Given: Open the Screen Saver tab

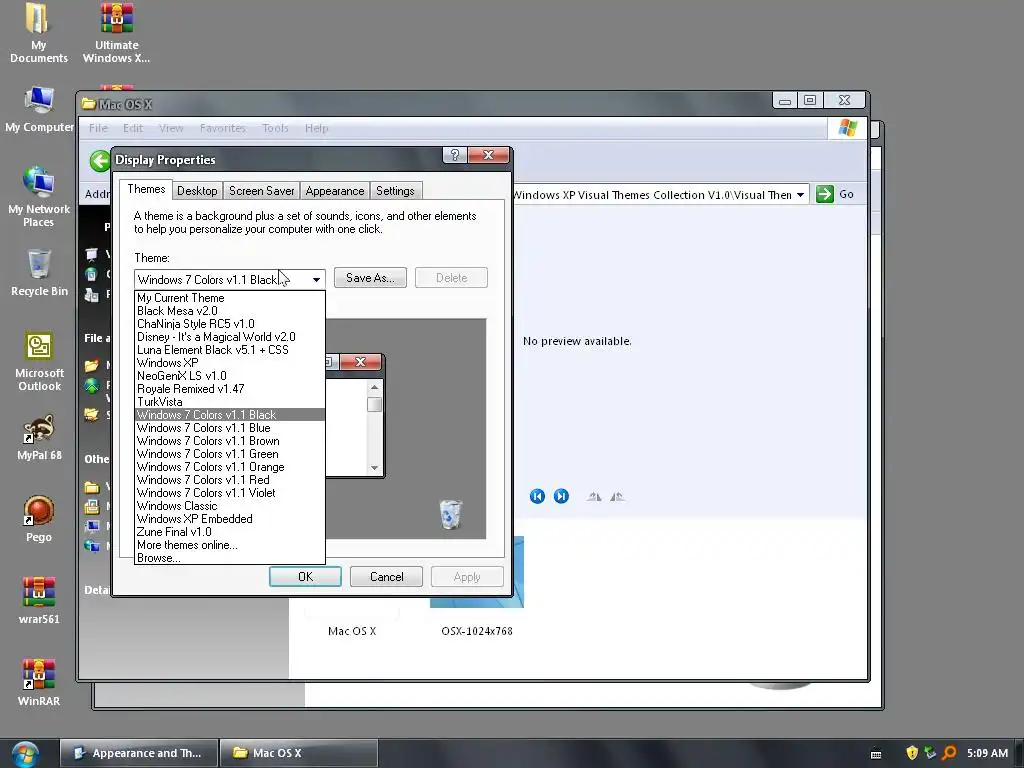Looking at the screenshot, I should (x=261, y=191).
